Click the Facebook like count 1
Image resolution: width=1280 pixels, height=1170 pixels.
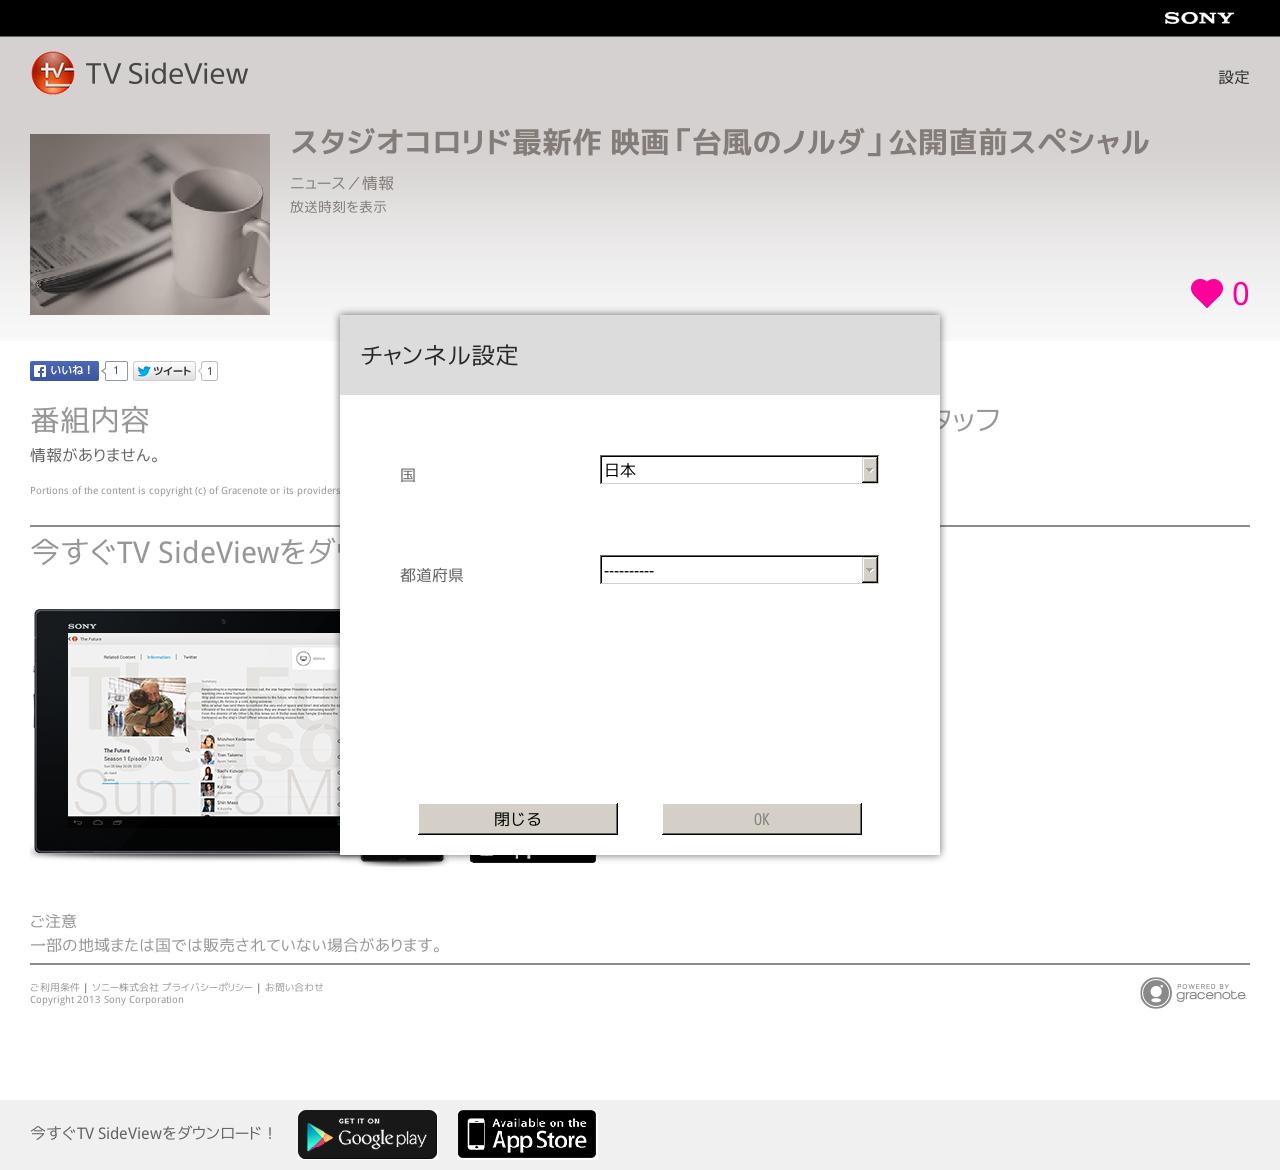[x=116, y=371]
